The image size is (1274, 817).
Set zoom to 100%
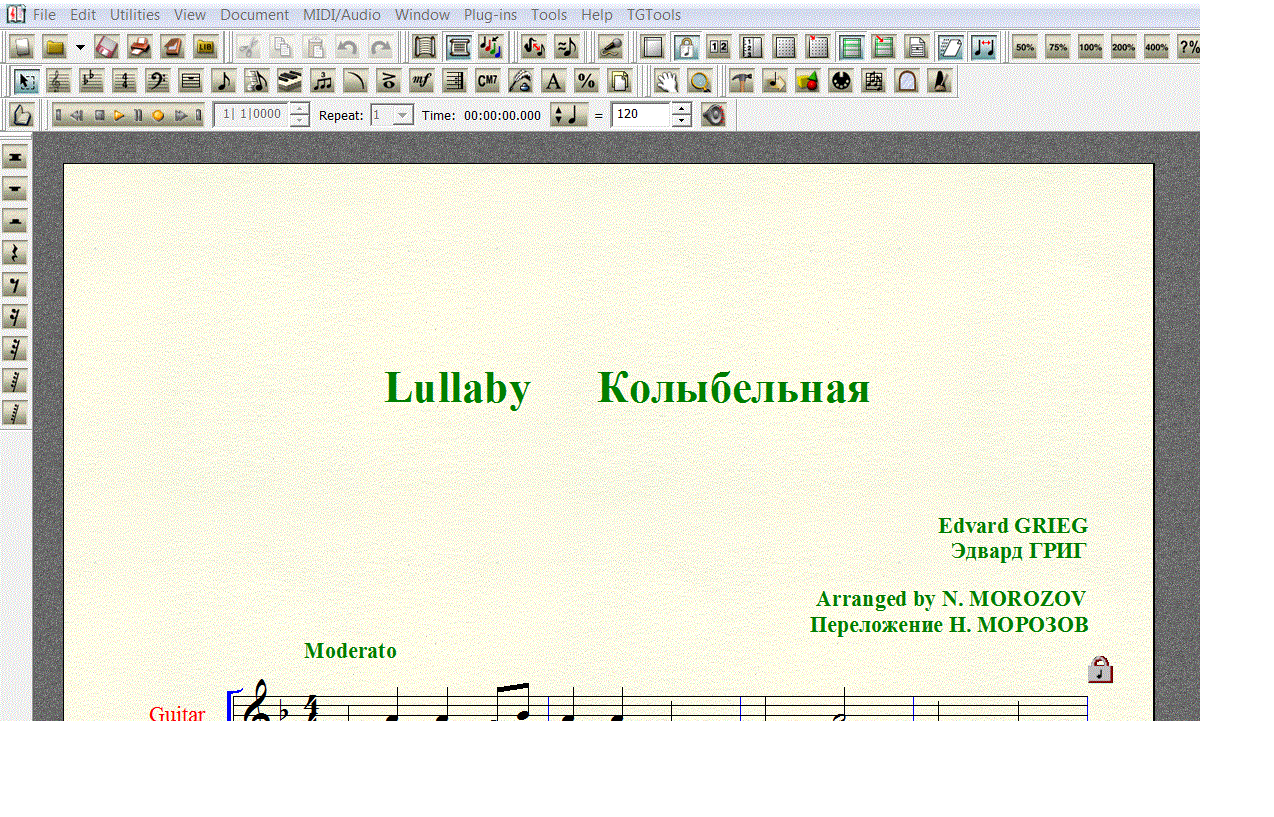pos(1090,47)
